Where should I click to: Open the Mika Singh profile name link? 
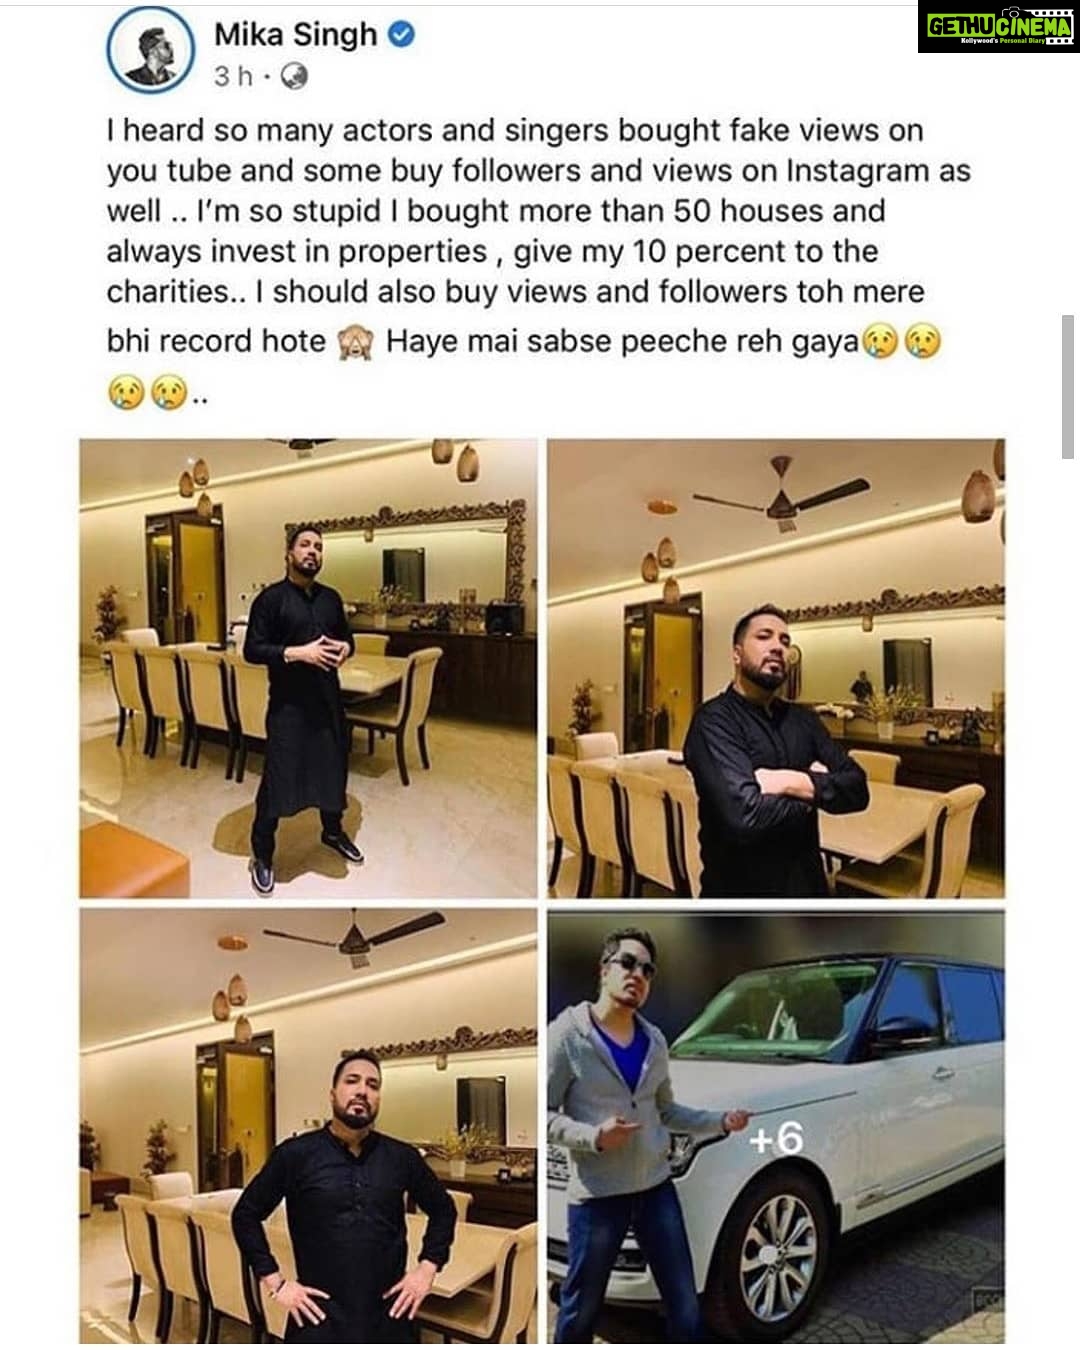tap(296, 35)
